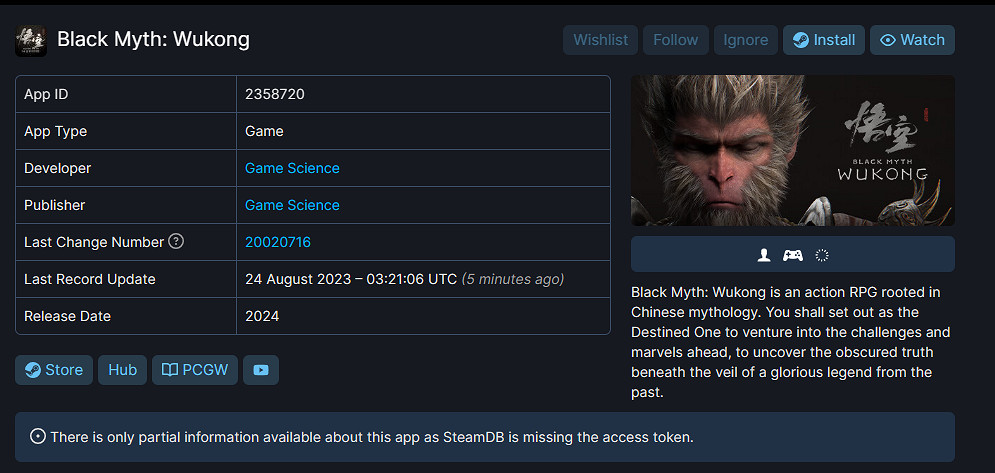The height and width of the screenshot is (473, 995).
Task: Click the YouTube icon button
Action: pyautogui.click(x=261, y=370)
